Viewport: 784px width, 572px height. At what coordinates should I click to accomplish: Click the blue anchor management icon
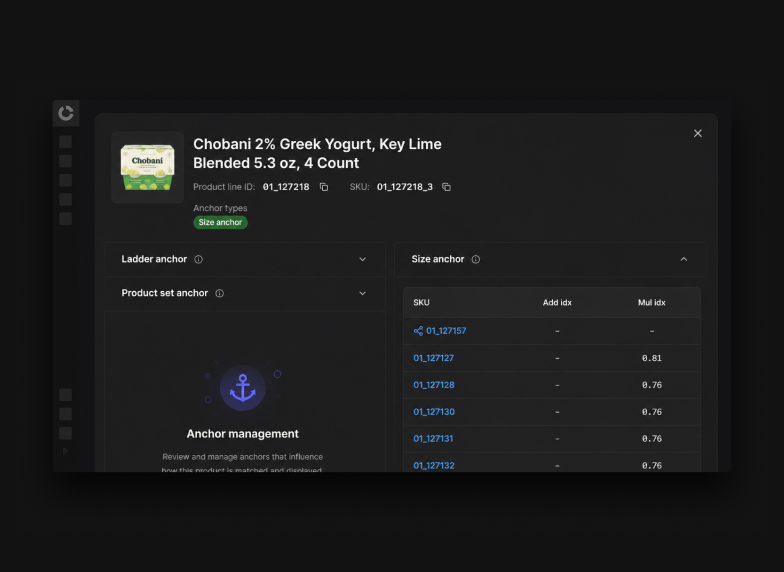click(242, 388)
